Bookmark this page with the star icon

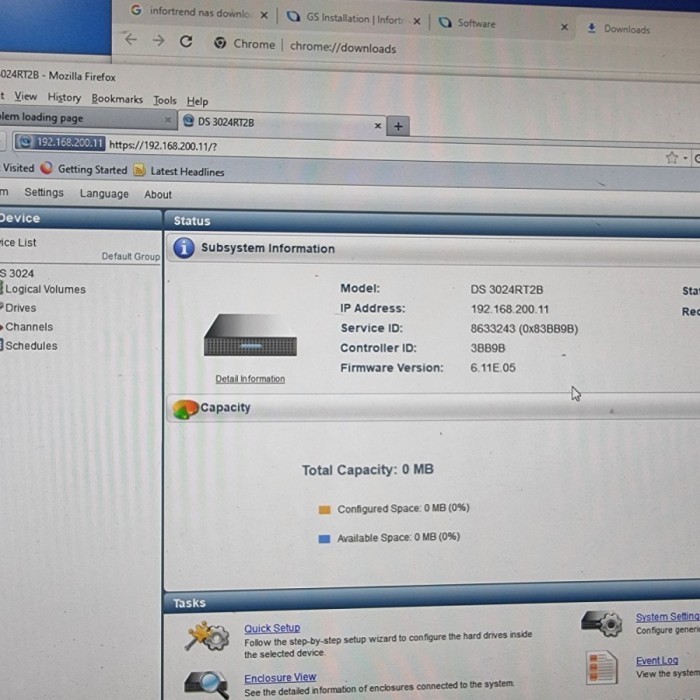click(x=672, y=157)
